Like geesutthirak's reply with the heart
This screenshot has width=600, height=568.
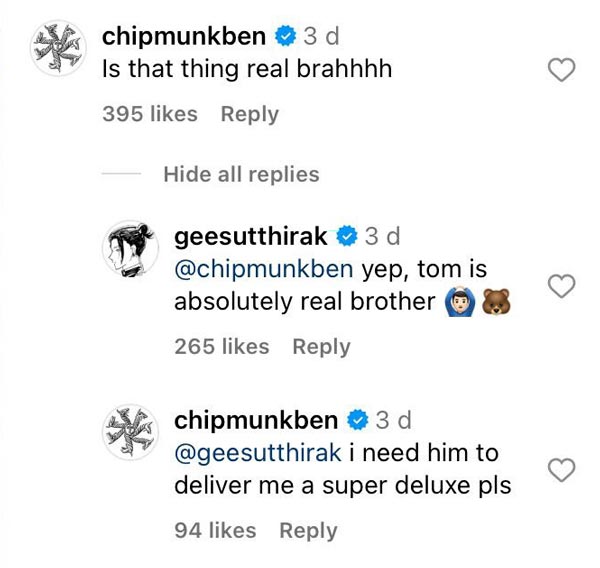563,287
